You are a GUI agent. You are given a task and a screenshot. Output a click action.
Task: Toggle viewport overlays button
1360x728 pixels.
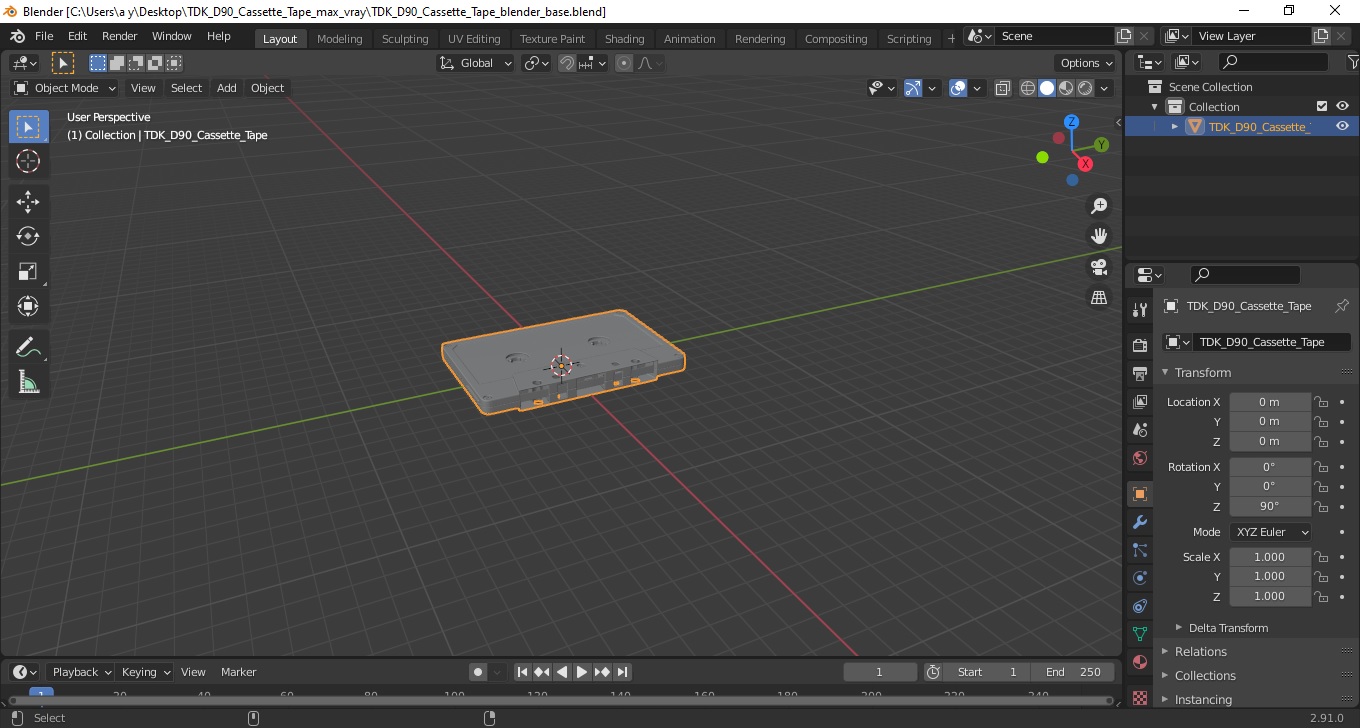[x=958, y=88]
